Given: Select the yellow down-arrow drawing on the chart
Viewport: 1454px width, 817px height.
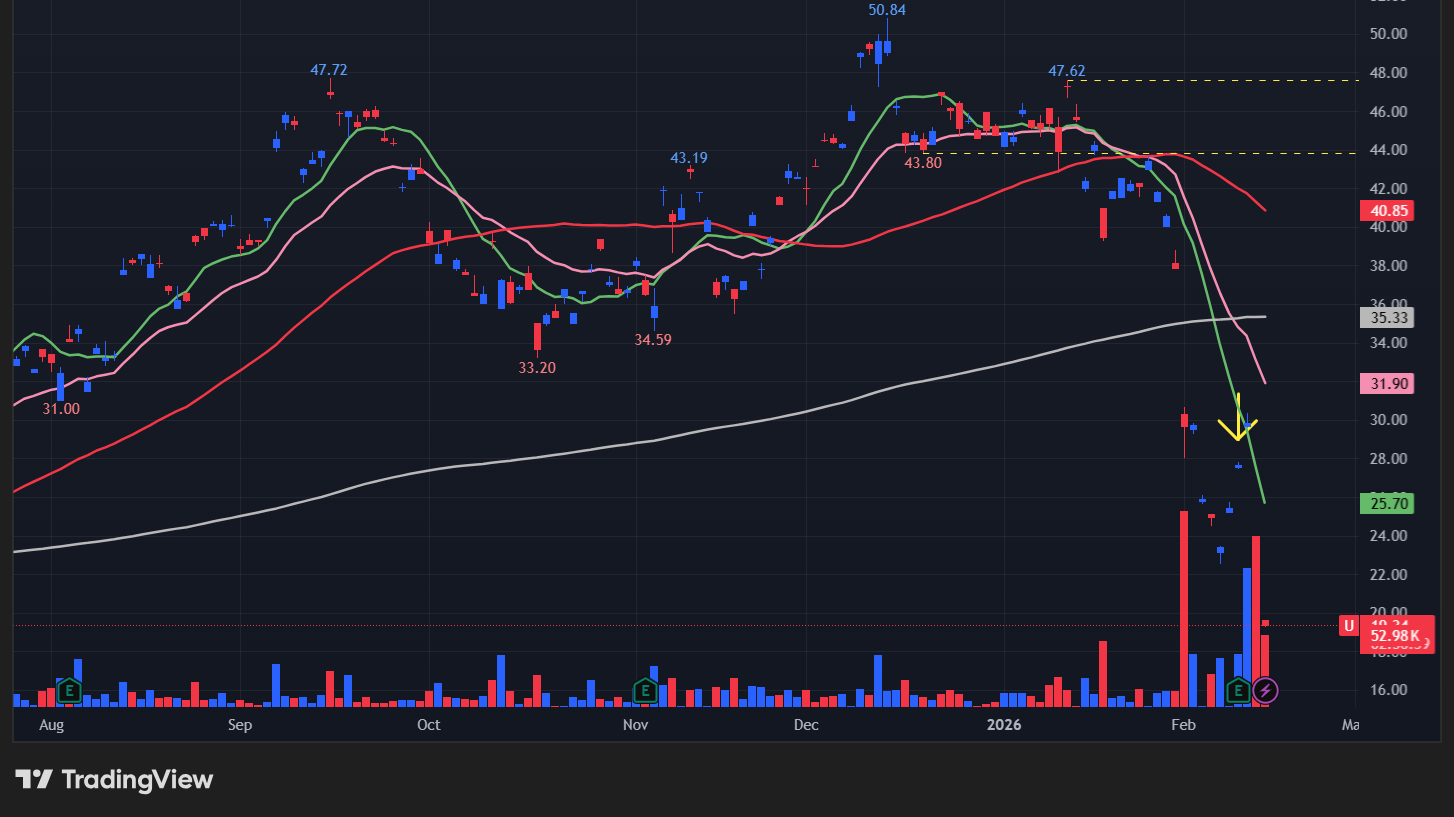Looking at the screenshot, I should pos(1237,424).
